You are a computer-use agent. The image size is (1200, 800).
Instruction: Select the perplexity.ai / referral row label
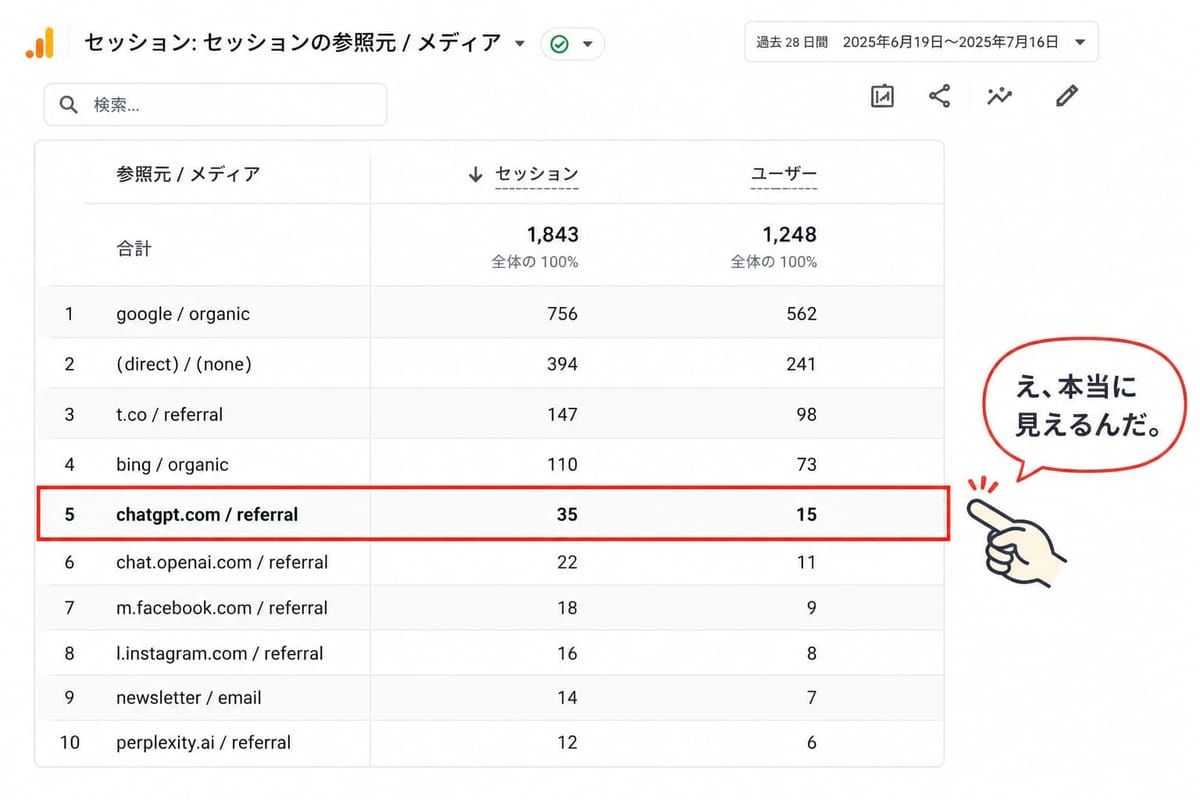click(203, 743)
